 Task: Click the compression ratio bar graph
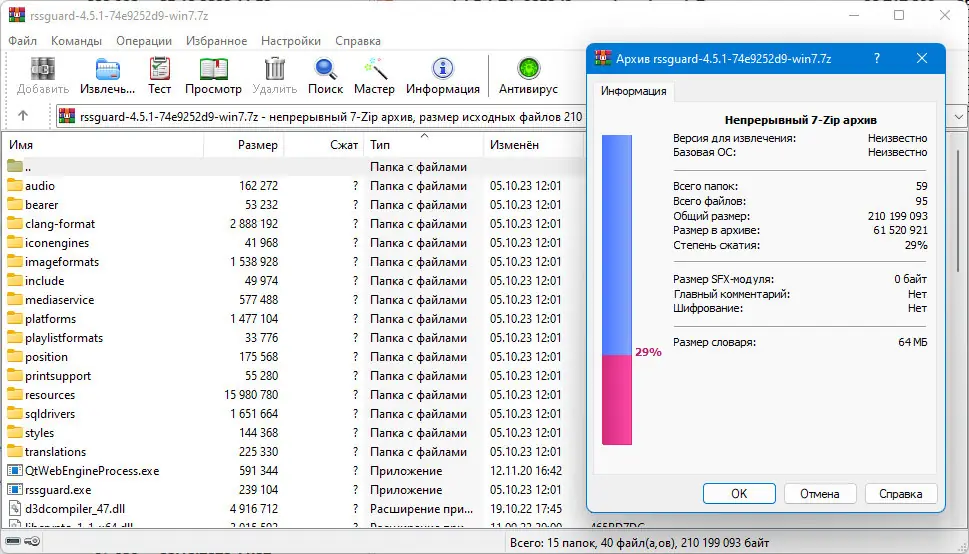[x=617, y=289]
